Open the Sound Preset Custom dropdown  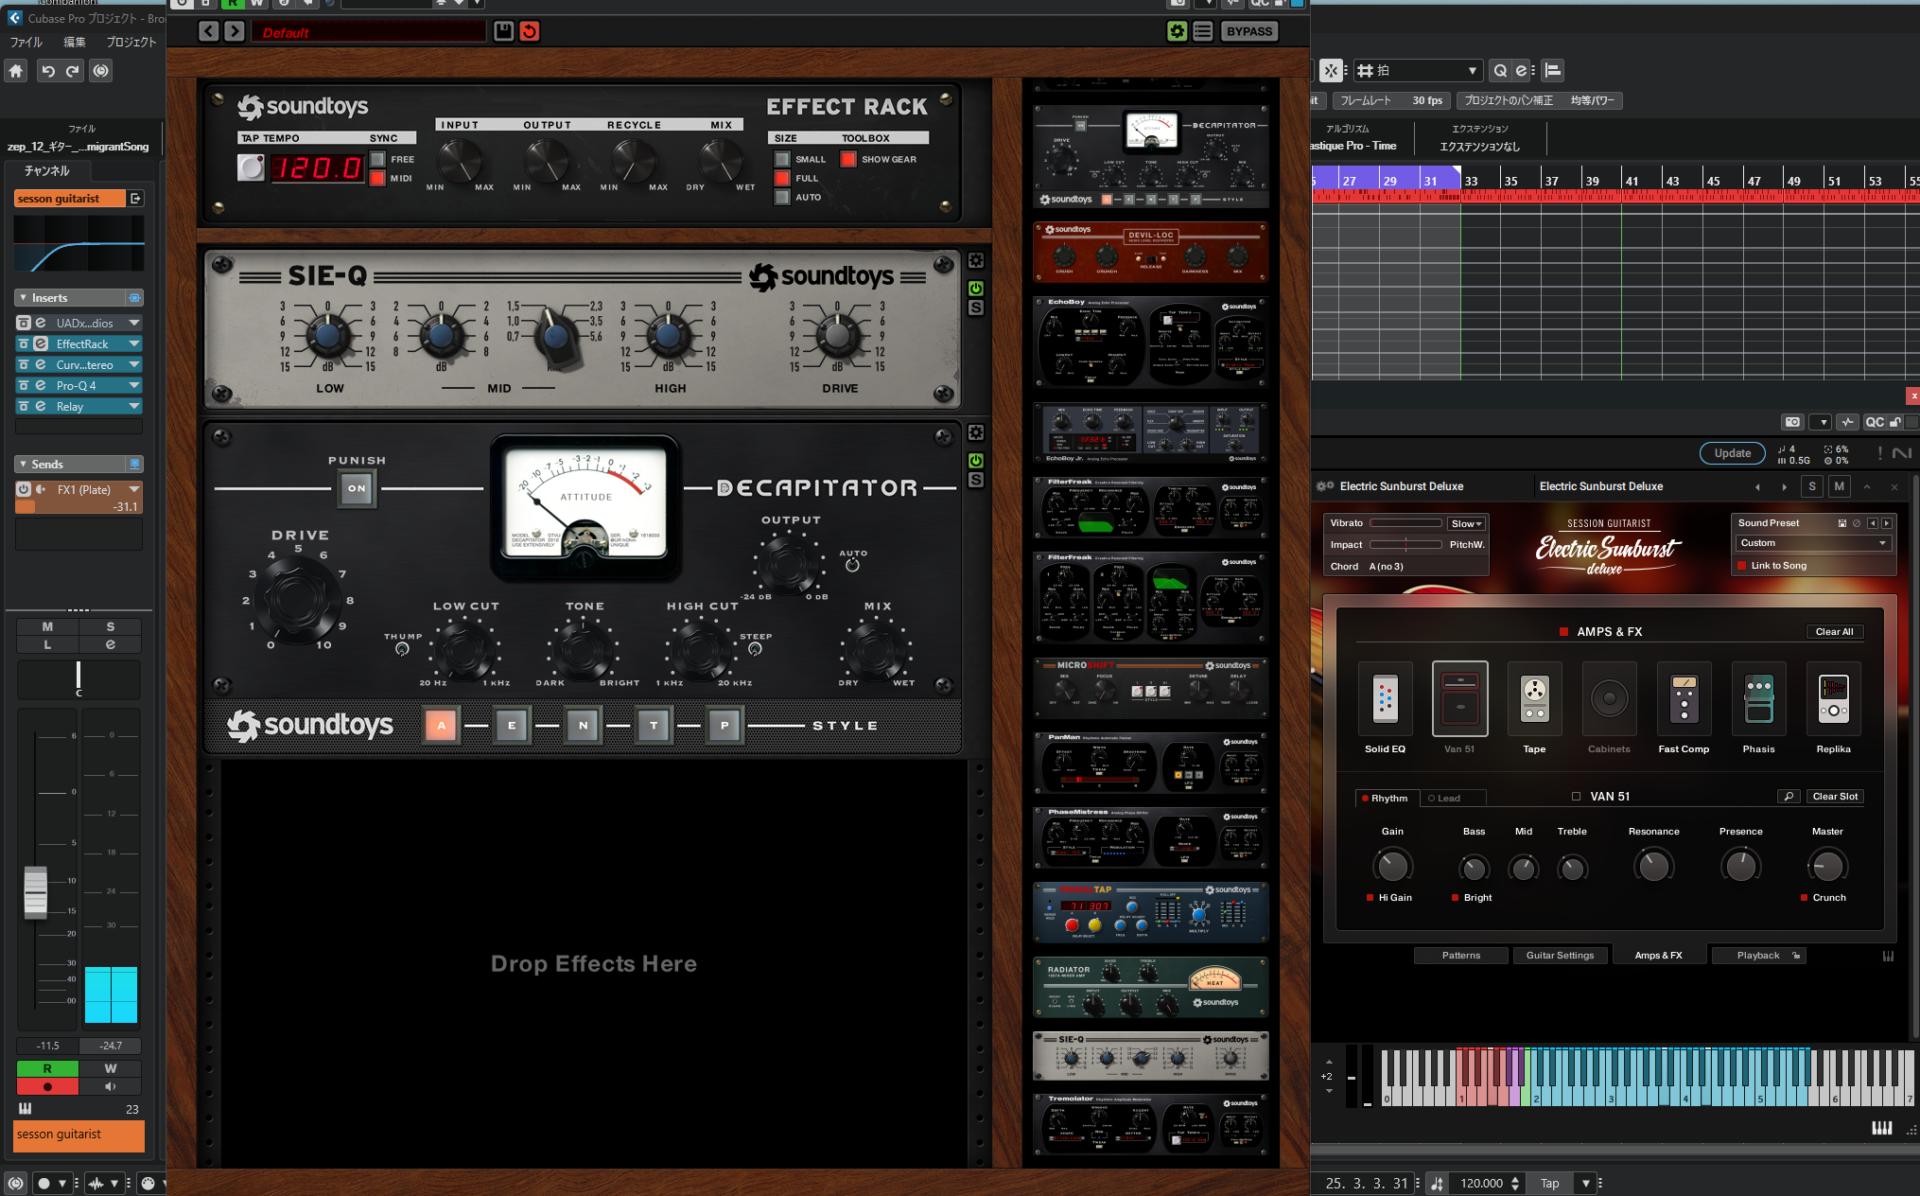[1813, 543]
